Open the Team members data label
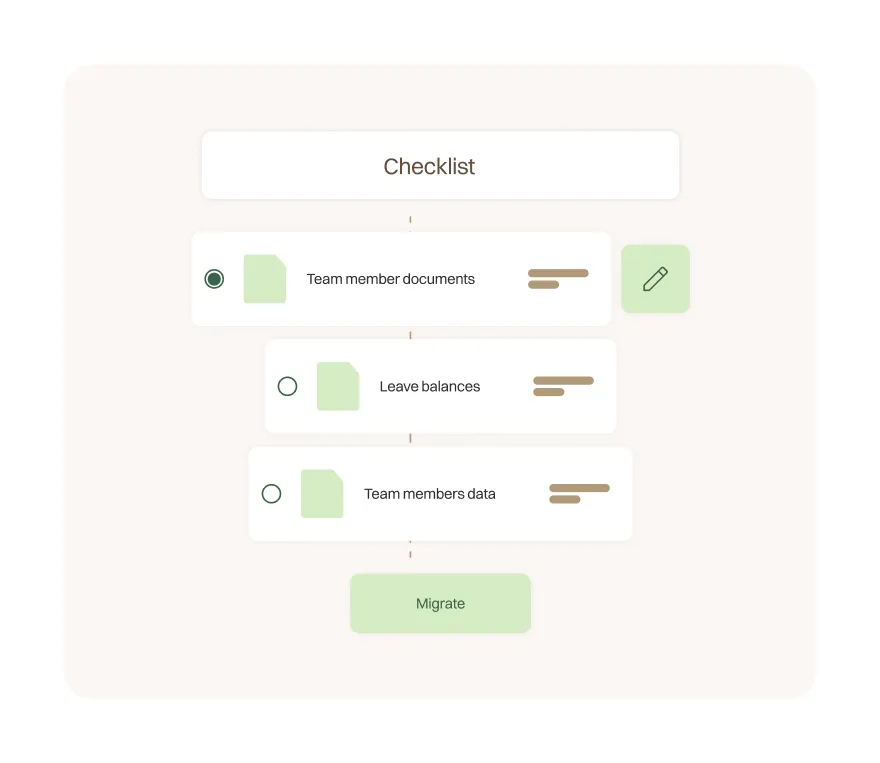Screen dimensions: 880x763 coord(429,494)
